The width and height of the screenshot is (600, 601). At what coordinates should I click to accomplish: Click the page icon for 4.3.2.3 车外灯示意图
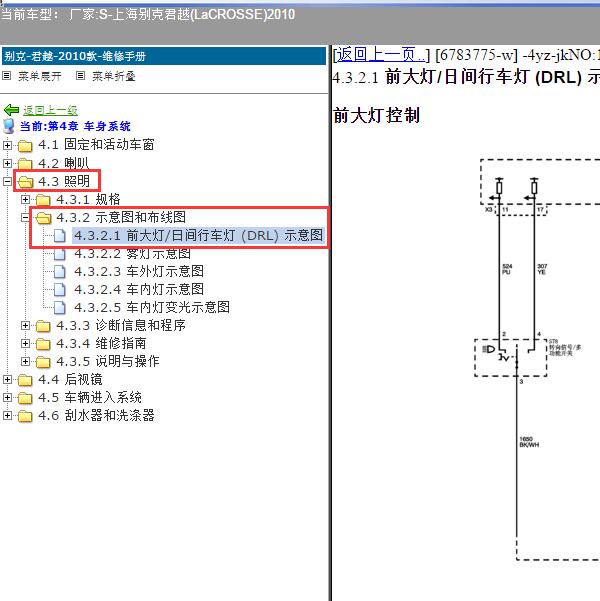click(59, 272)
